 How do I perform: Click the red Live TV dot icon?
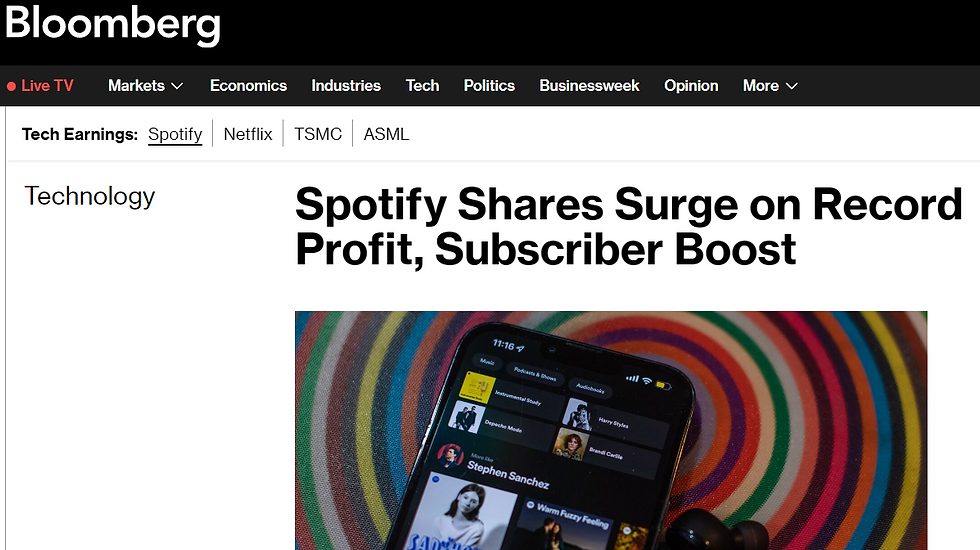coord(12,86)
